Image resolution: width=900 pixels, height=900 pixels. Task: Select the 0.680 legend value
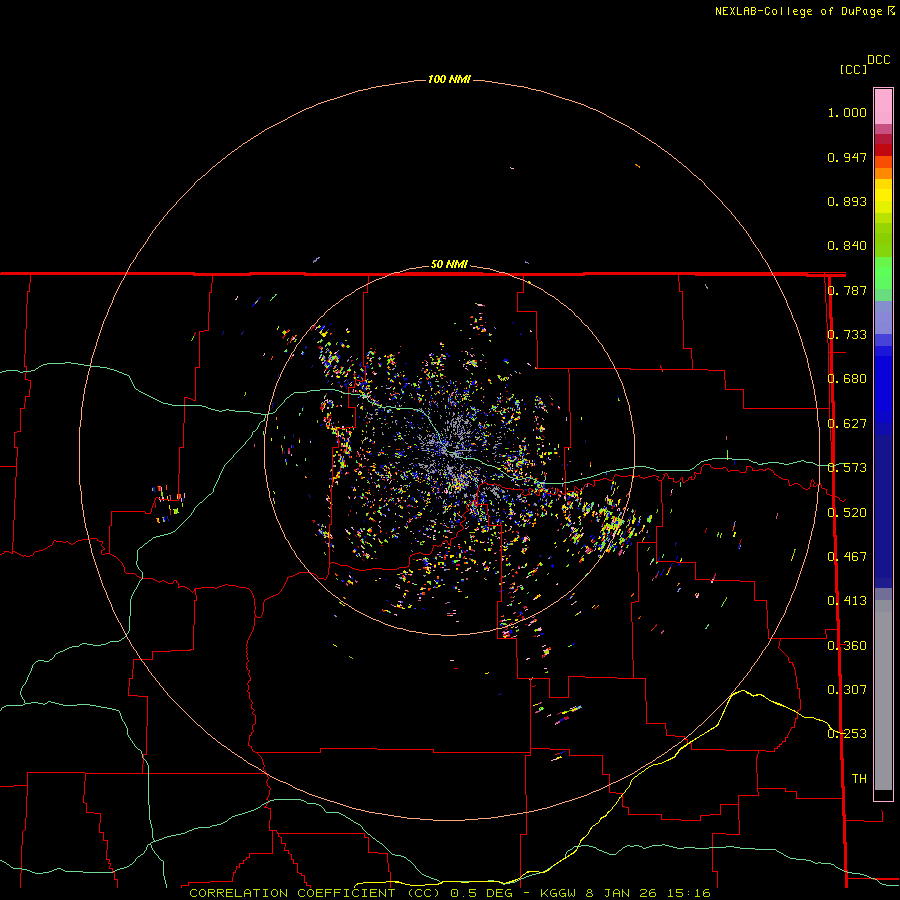[847, 379]
